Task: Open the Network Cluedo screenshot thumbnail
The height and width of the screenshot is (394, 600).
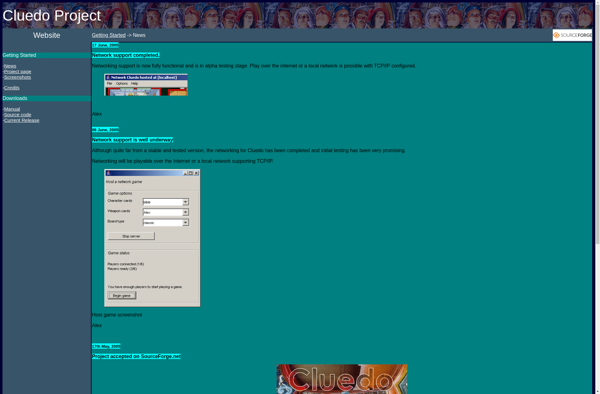Action: click(146, 85)
